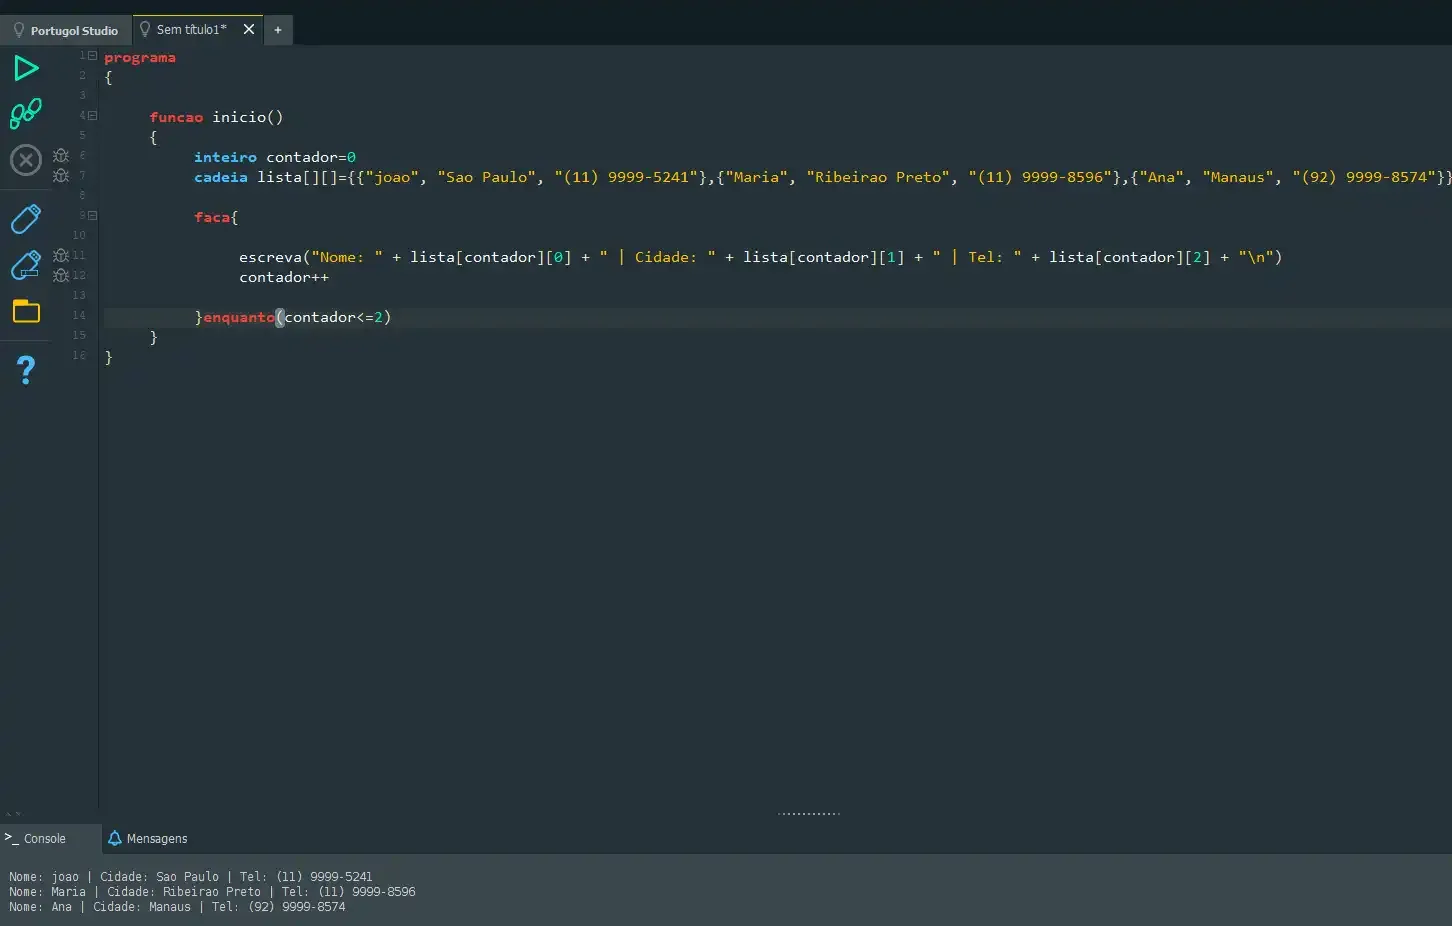The width and height of the screenshot is (1452, 926).
Task: Open a new tab with the plus button
Action: click(x=278, y=30)
